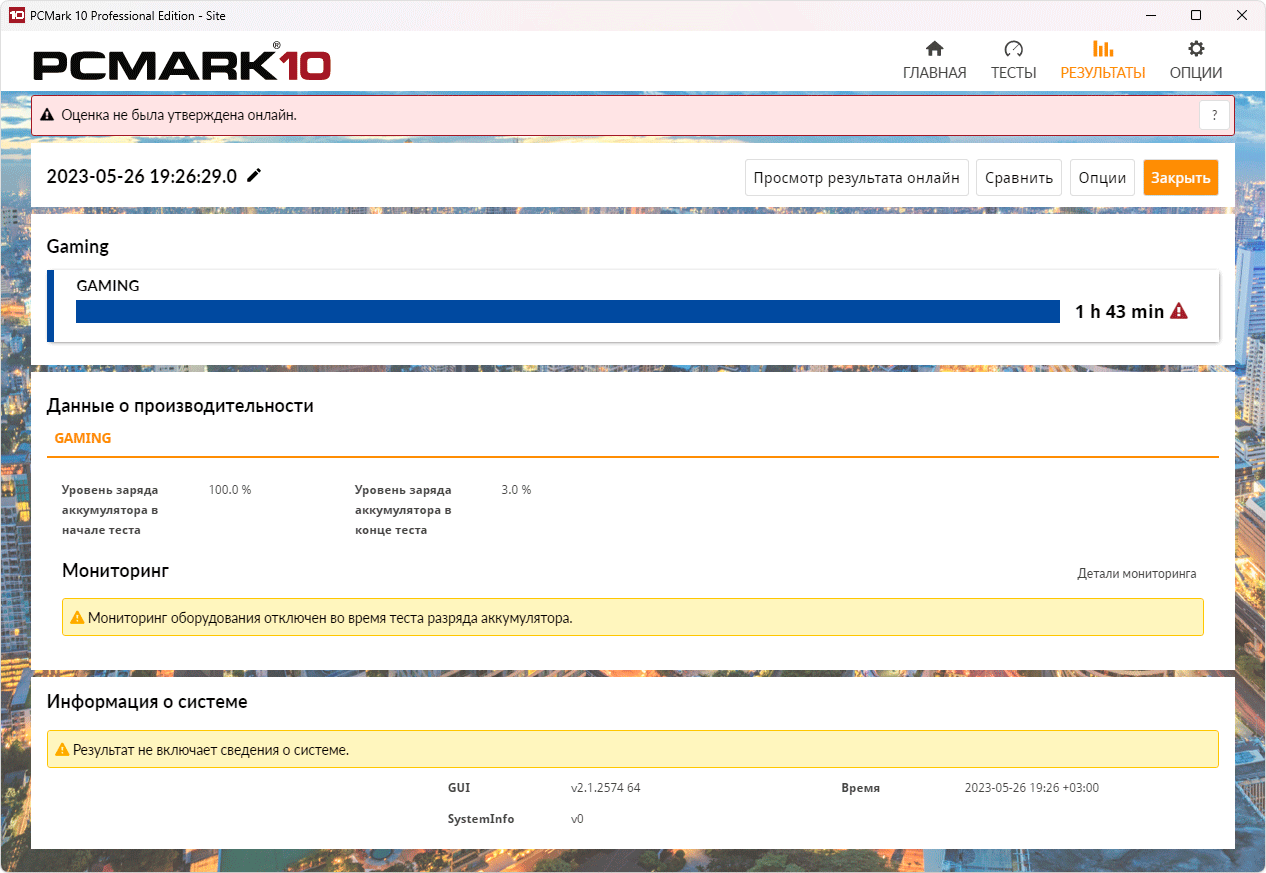Screen dimensions: 1266x873
Task: Close the result with Закрыть
Action: click(1181, 178)
